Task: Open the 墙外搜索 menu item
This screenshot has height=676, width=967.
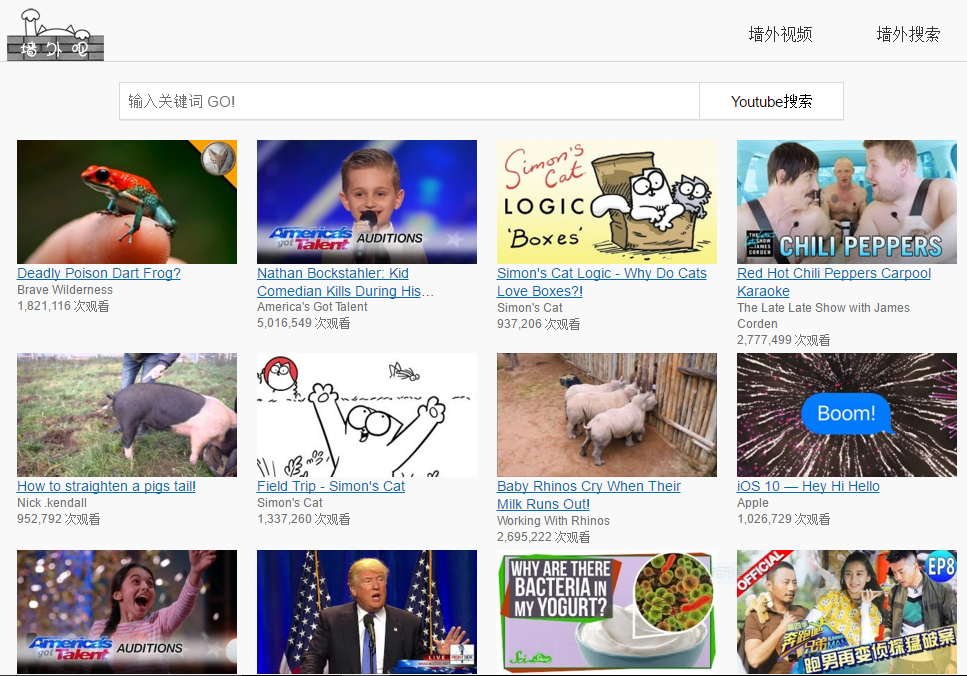Action: 908,34
